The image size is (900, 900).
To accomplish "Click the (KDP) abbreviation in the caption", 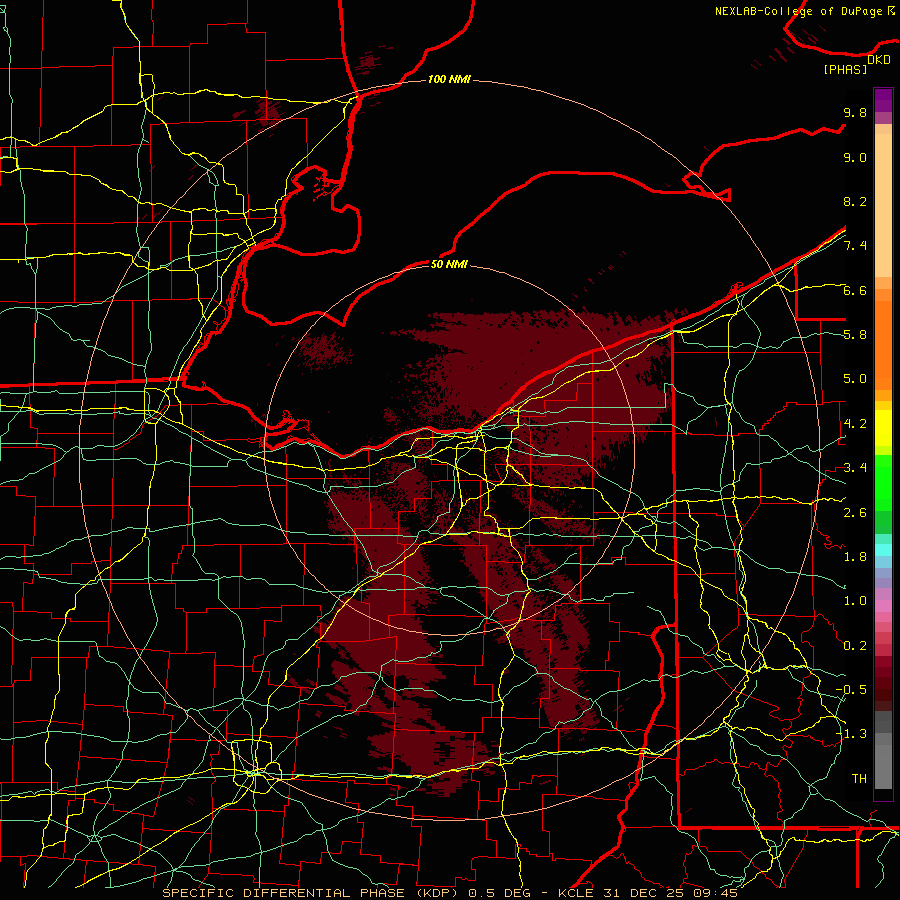I will (437, 893).
